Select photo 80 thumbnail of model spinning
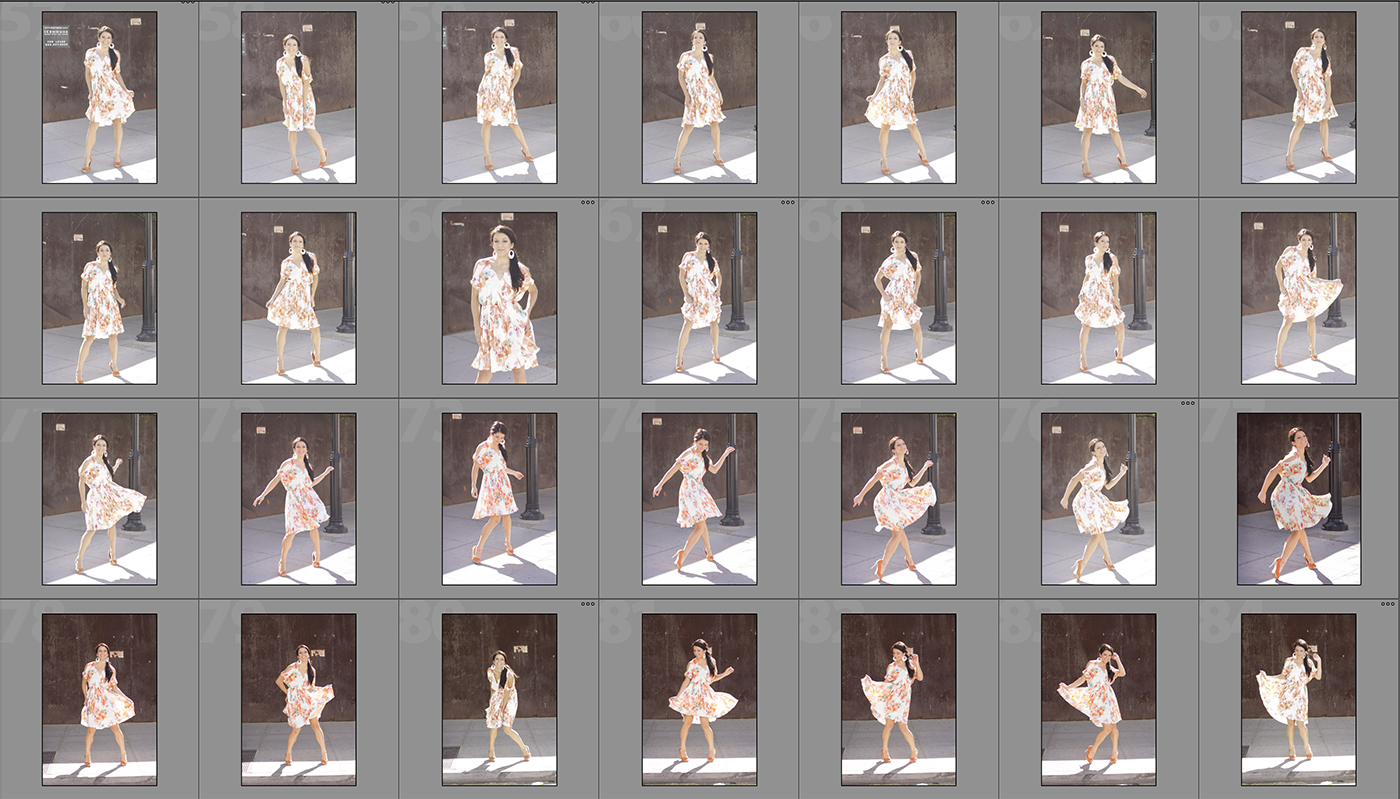The image size is (1400, 799). pos(499,699)
